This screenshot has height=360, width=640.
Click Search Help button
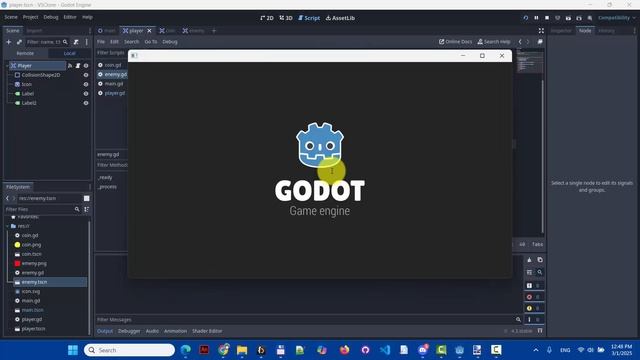point(494,42)
